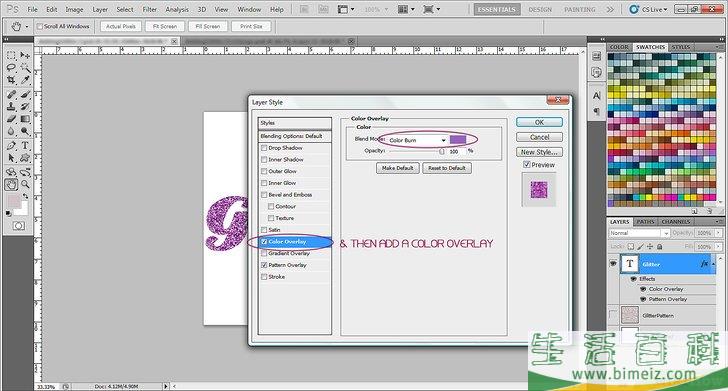Open the Color Burn blend mode dropdown
The image size is (728, 391).
(416, 140)
